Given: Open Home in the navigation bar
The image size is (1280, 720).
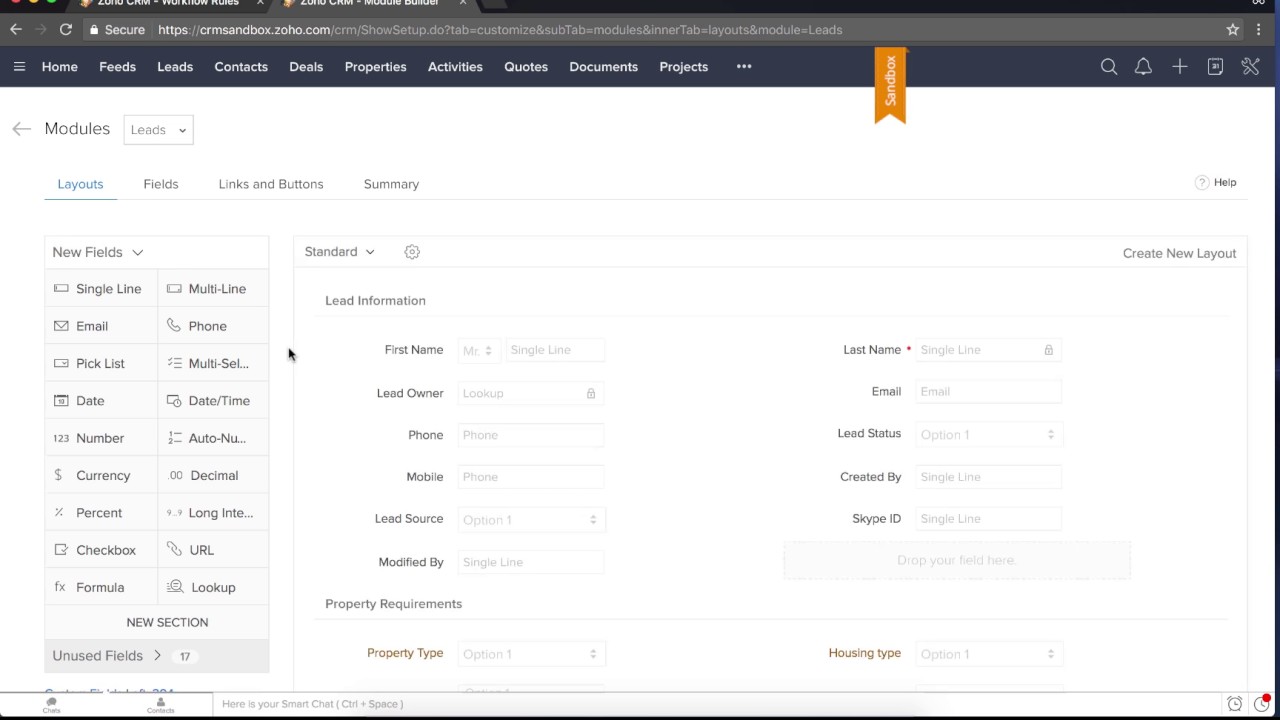Looking at the screenshot, I should 60,67.
